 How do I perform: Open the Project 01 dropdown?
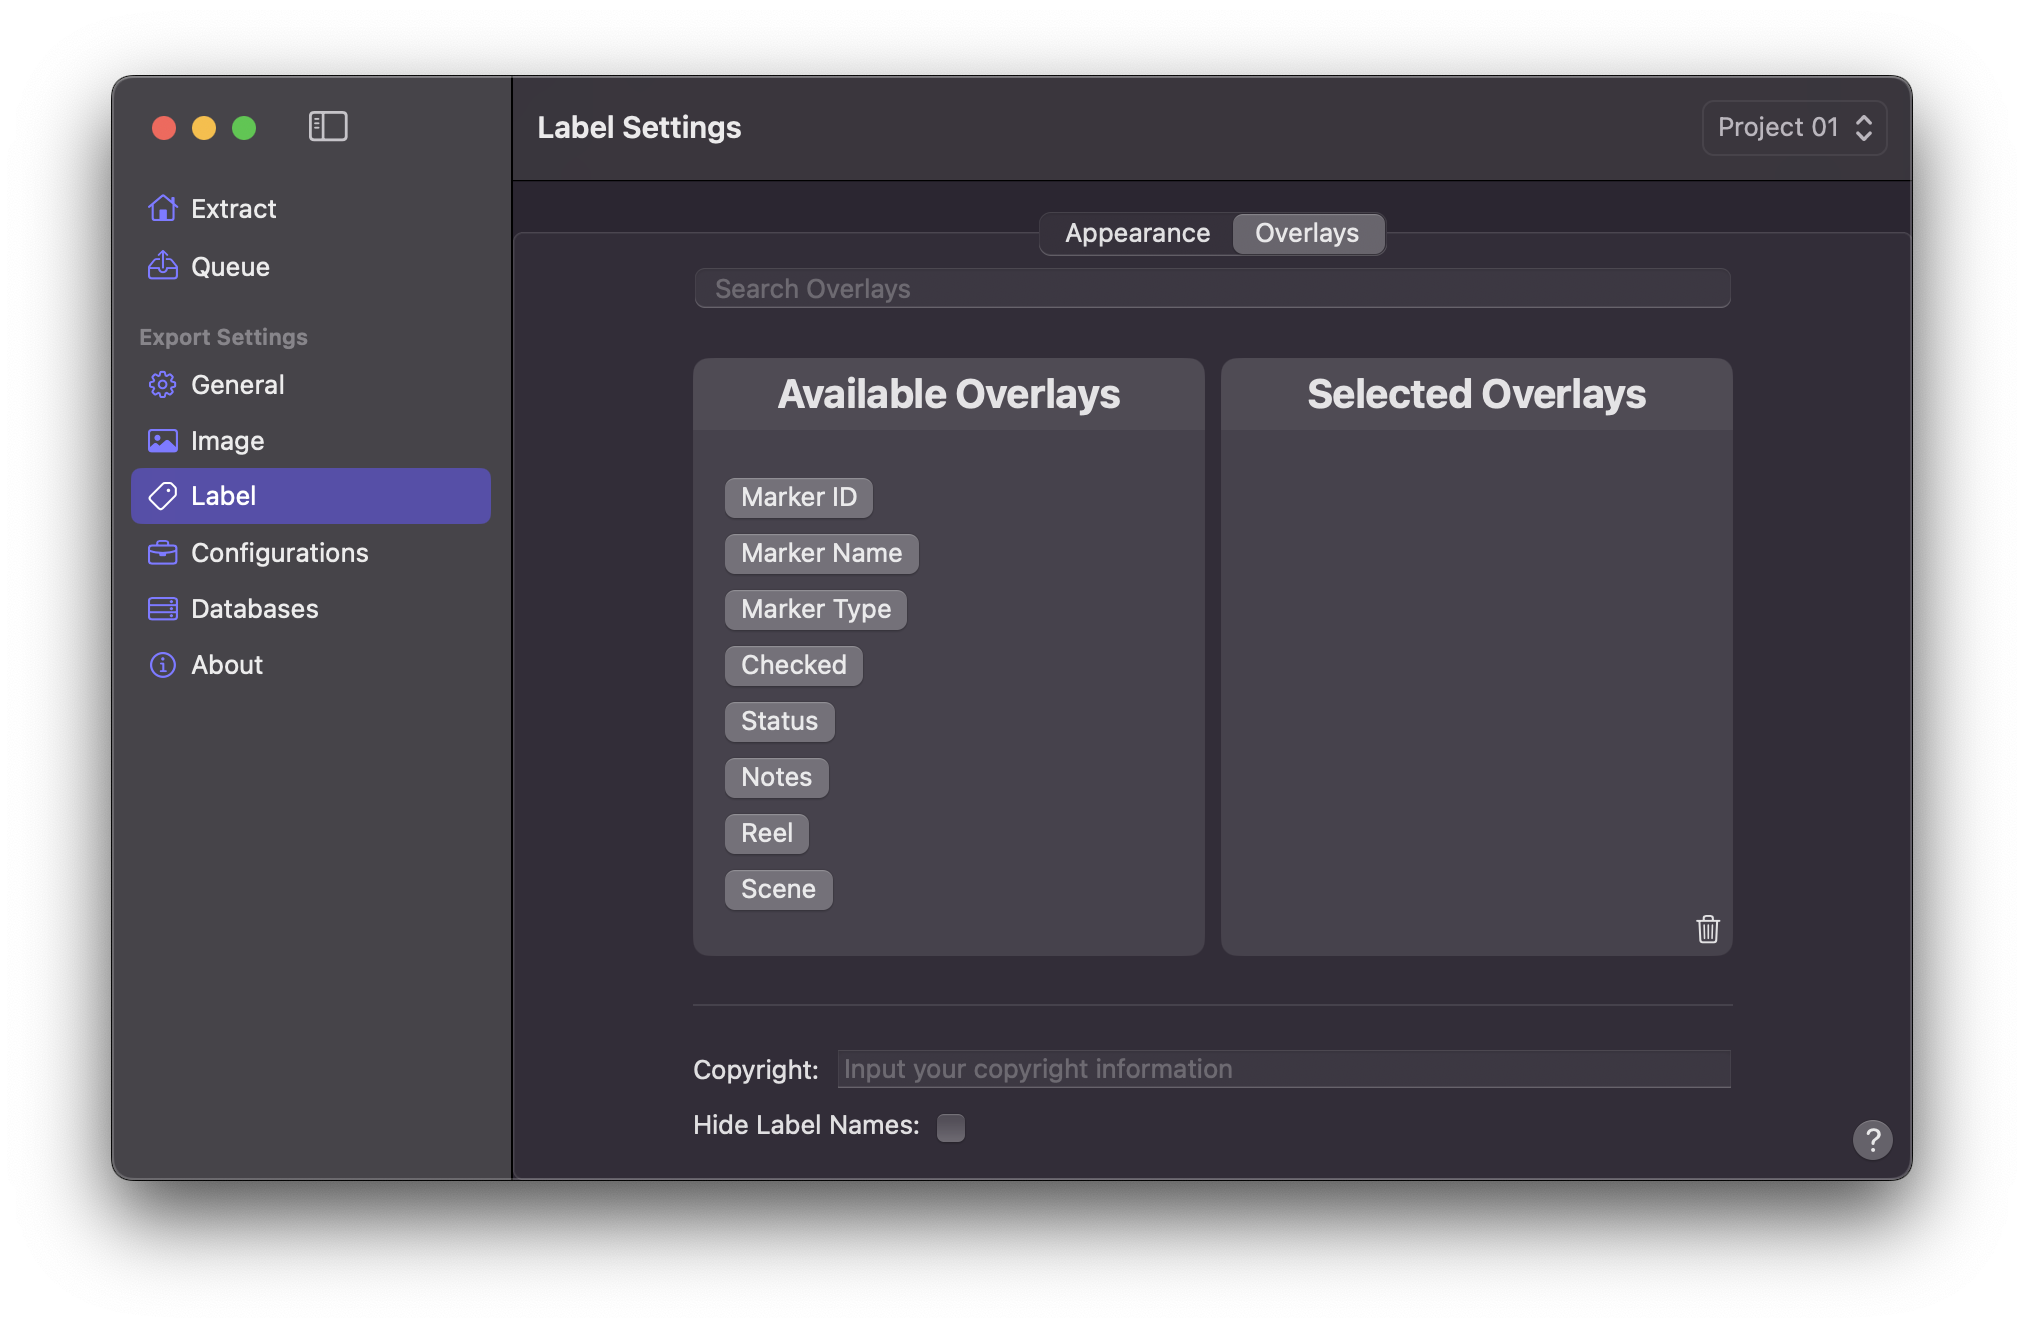click(1795, 127)
